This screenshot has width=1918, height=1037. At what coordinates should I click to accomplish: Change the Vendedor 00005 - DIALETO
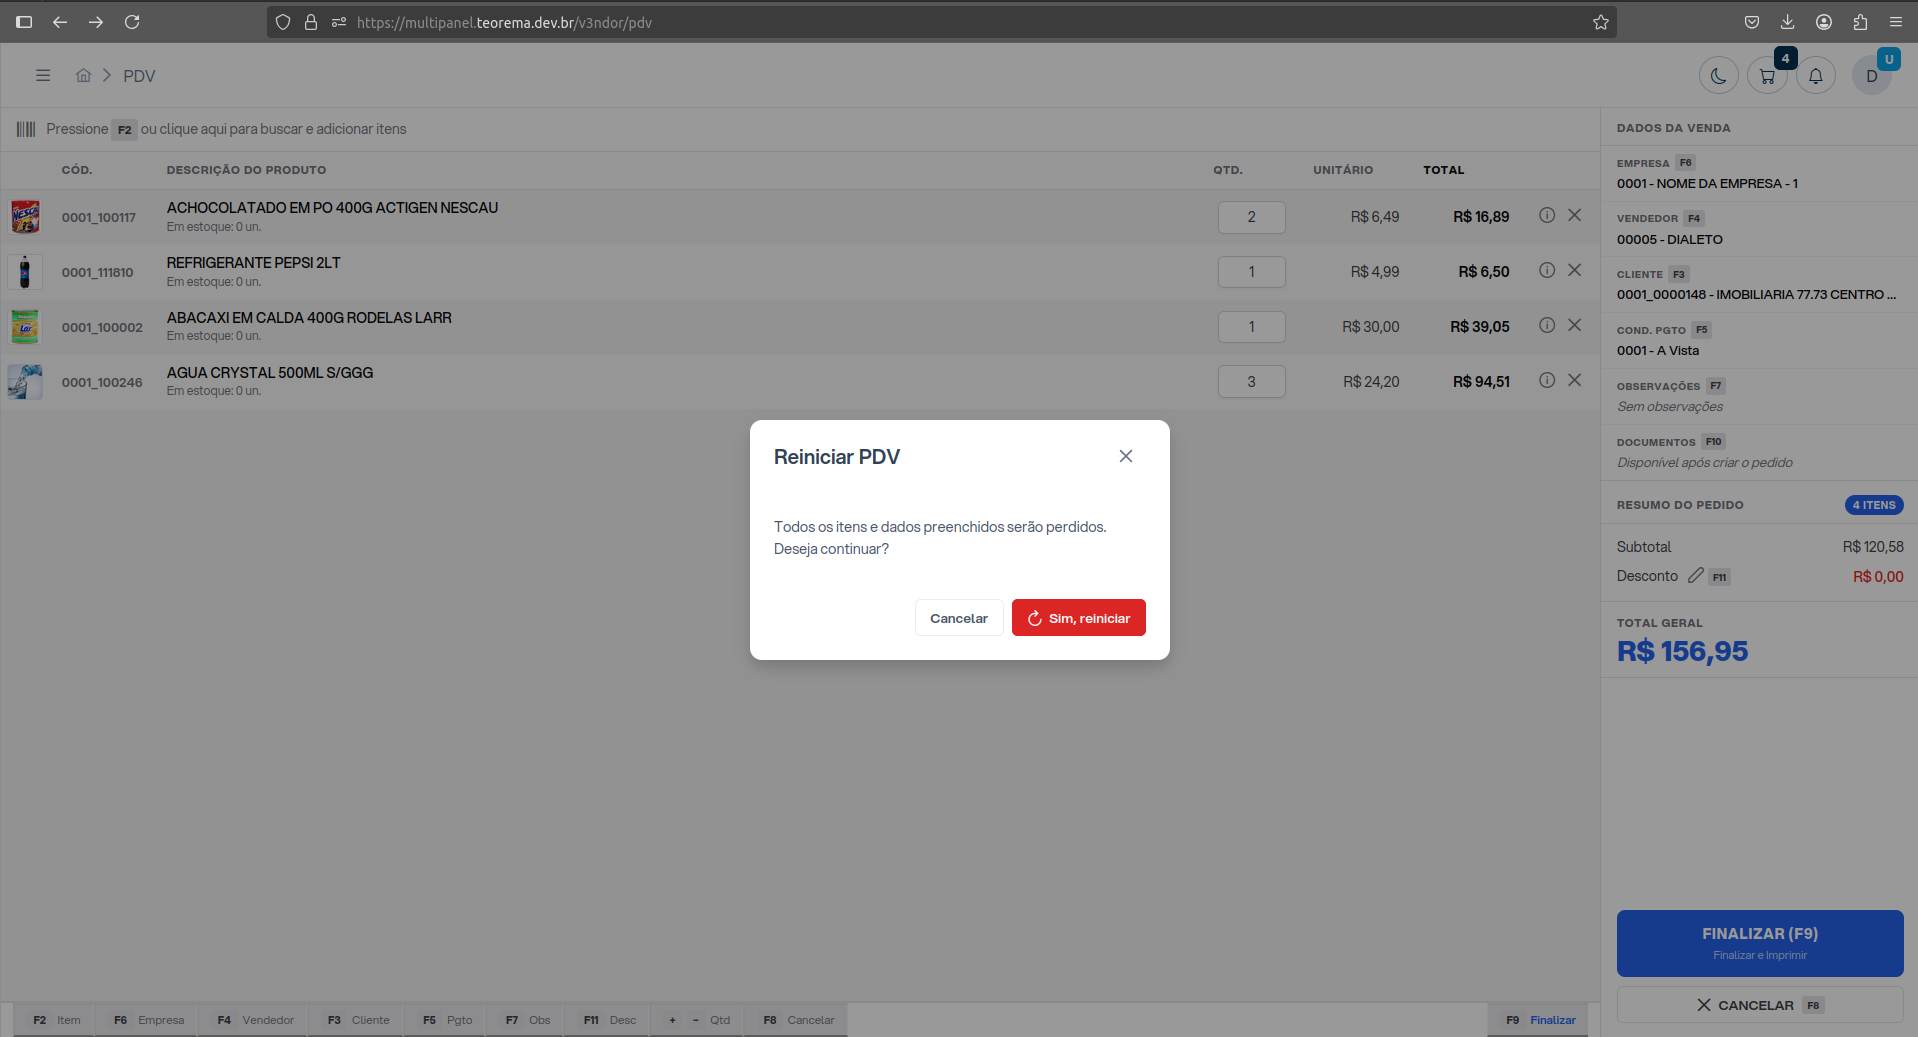(x=1759, y=229)
